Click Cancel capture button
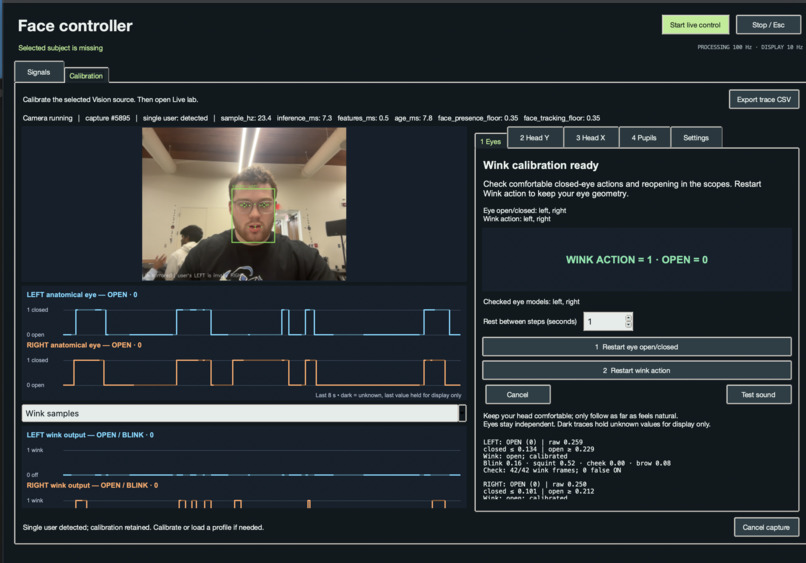The height and width of the screenshot is (563, 806). point(766,527)
